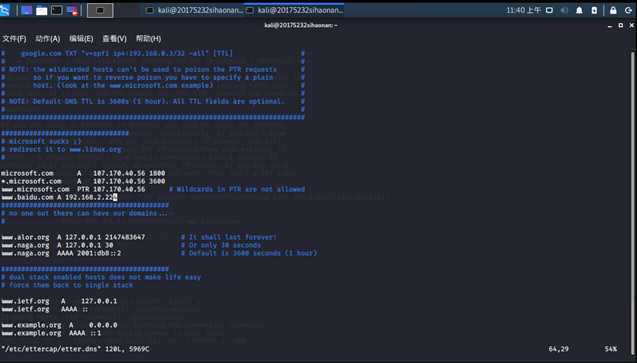Click the 'www.example.org AAAA ::1' line
The image size is (637, 363).
[x=51, y=333]
